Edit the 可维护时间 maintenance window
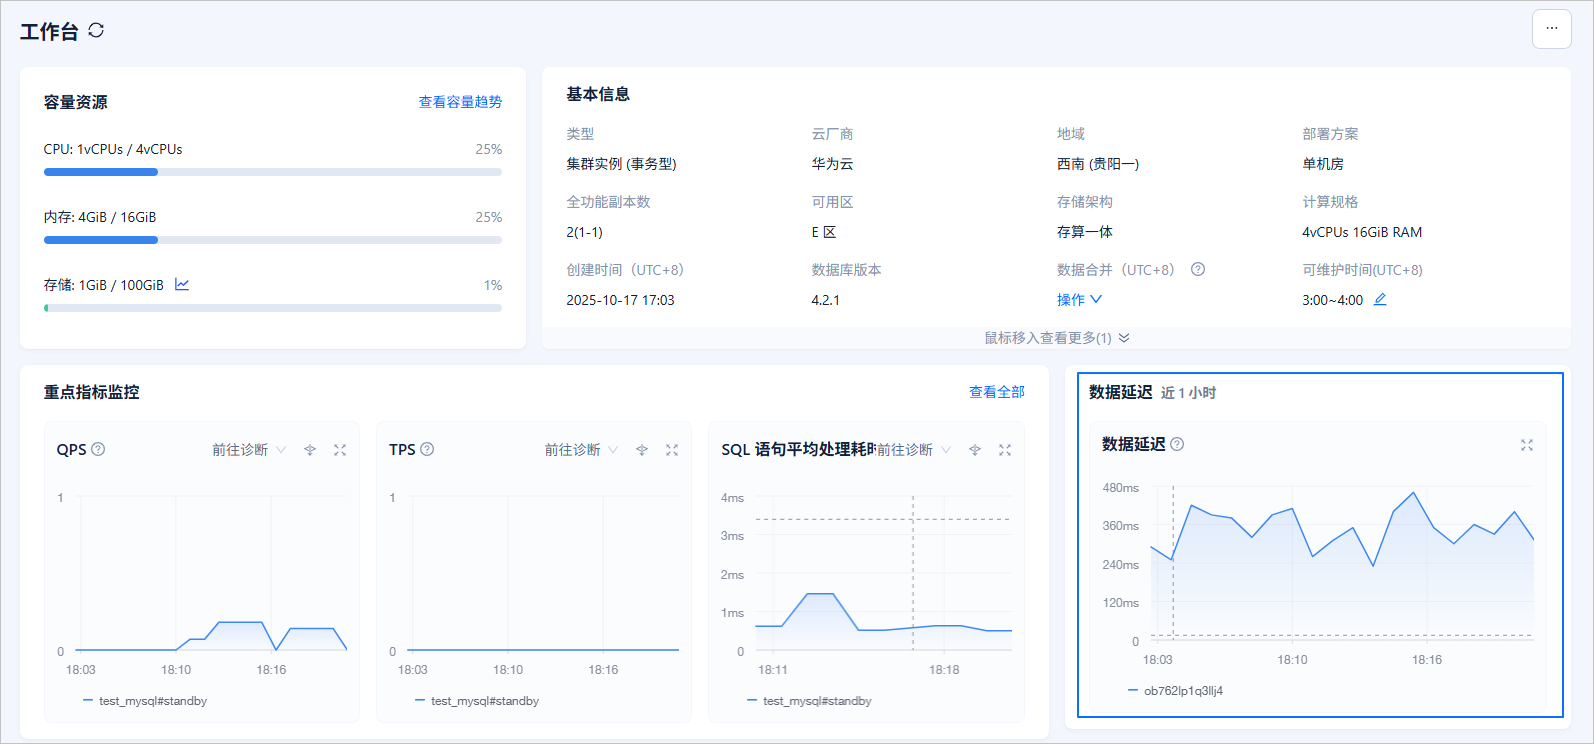The width and height of the screenshot is (1594, 744). tap(1380, 299)
